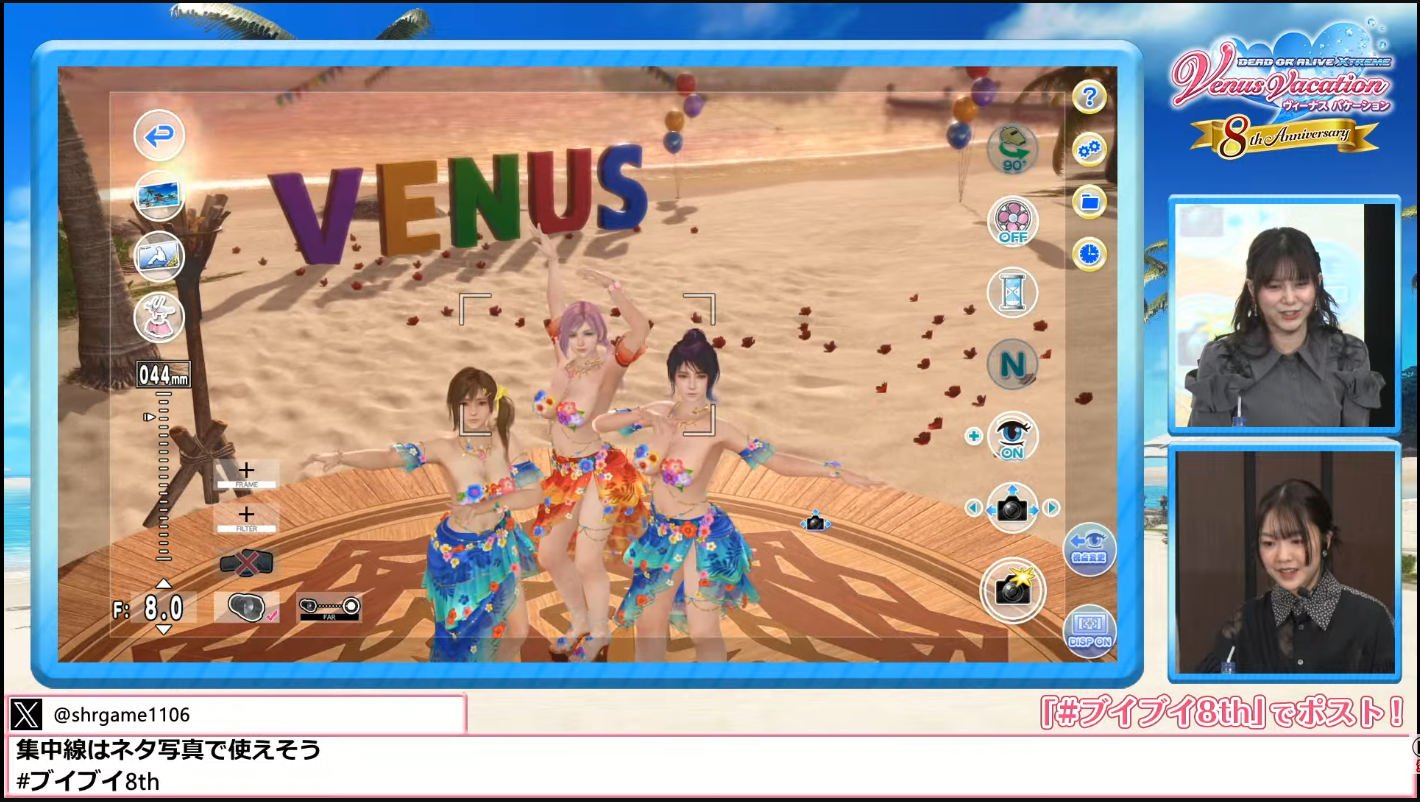1420x802 pixels.
Task: Add a FRAME with plus button
Action: [246, 474]
